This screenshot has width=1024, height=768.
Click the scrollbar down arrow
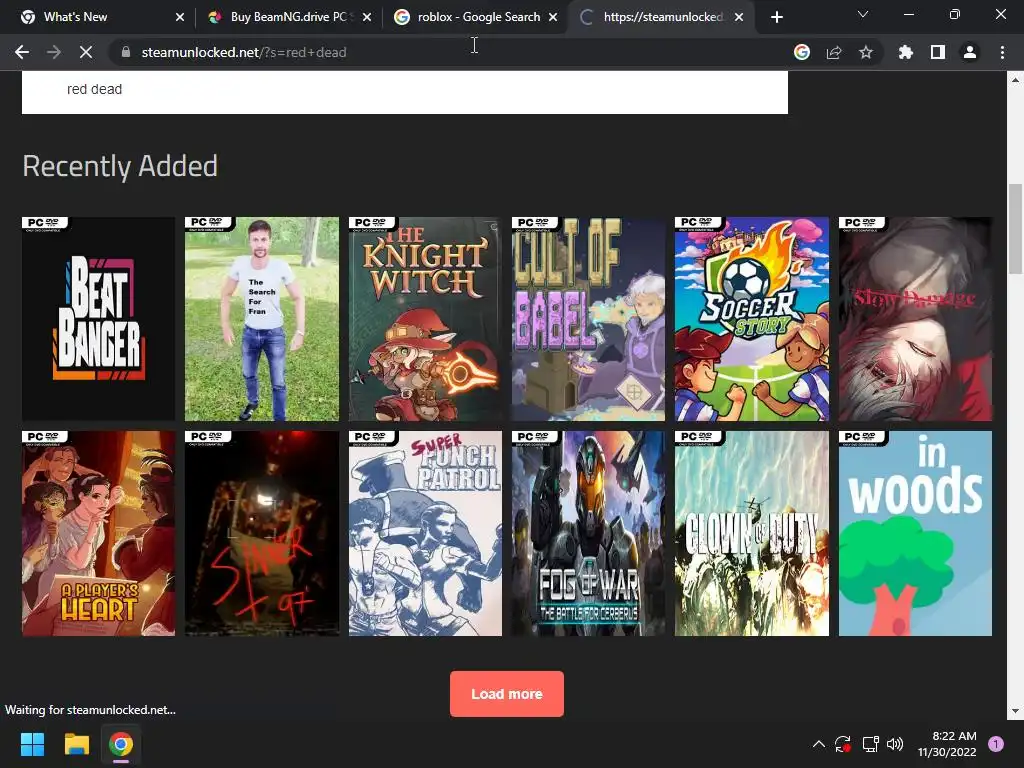click(1015, 711)
